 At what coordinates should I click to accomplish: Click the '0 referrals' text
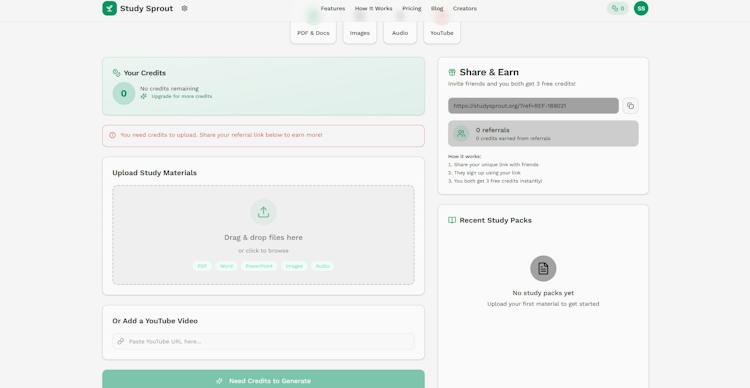493,130
